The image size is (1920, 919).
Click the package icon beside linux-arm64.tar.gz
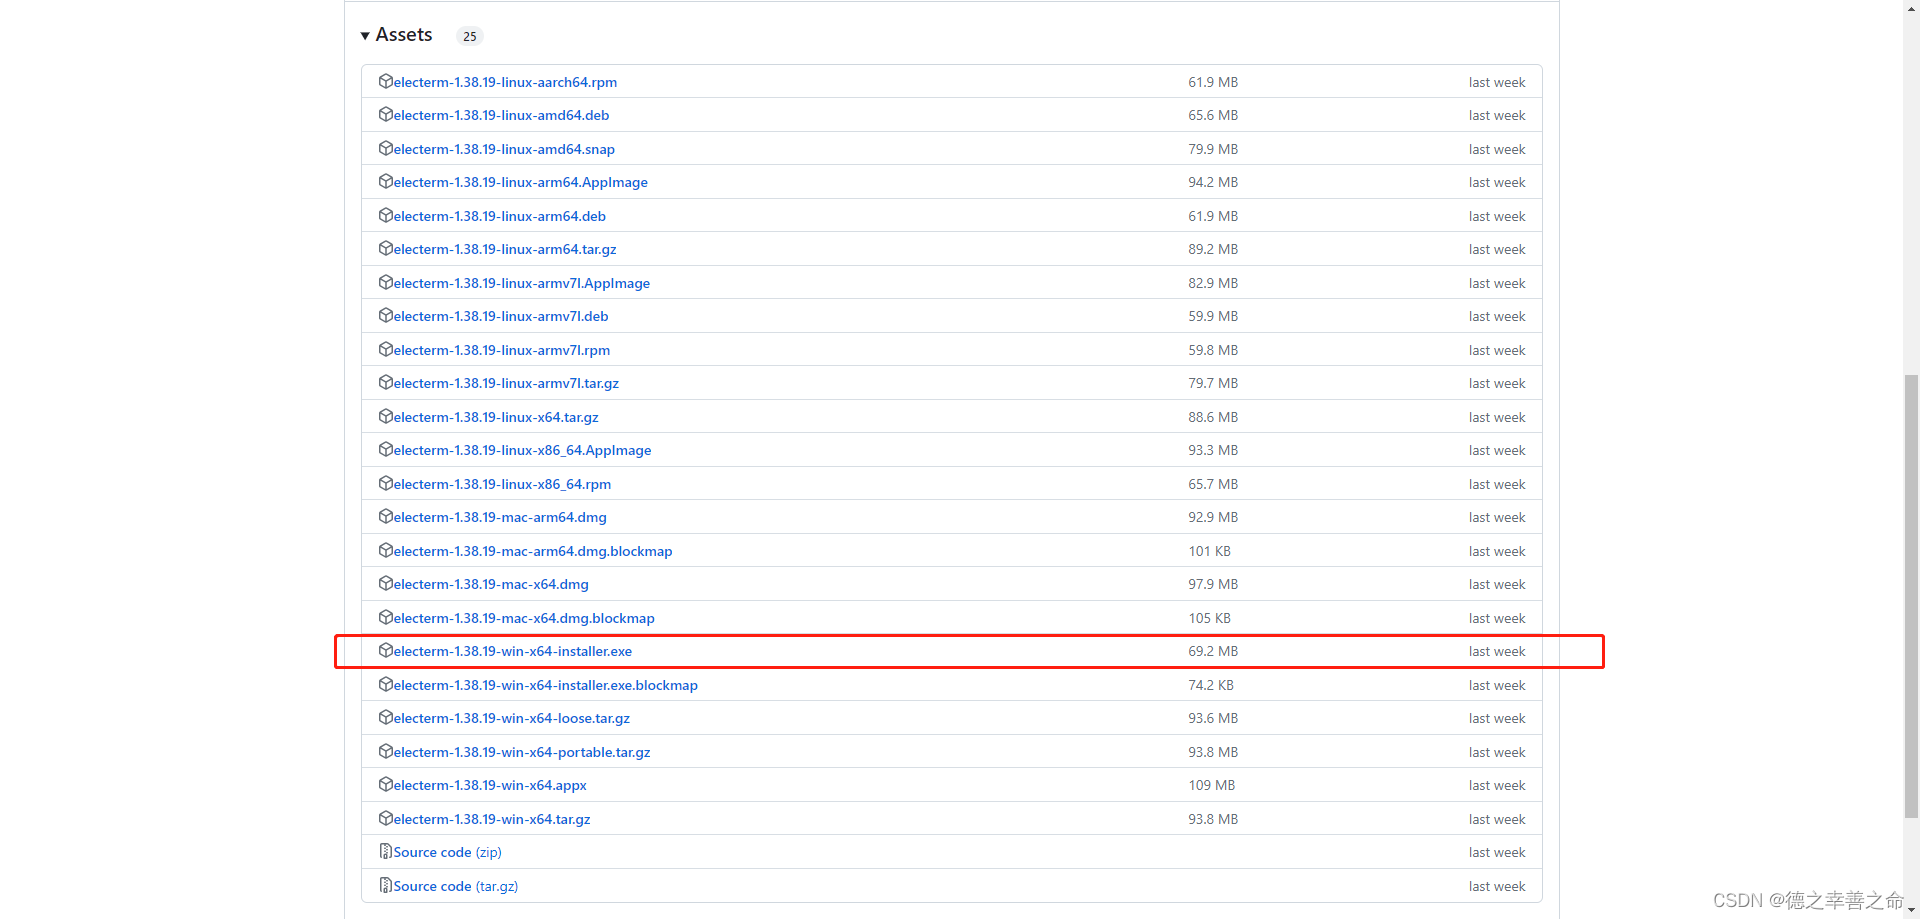[385, 248]
